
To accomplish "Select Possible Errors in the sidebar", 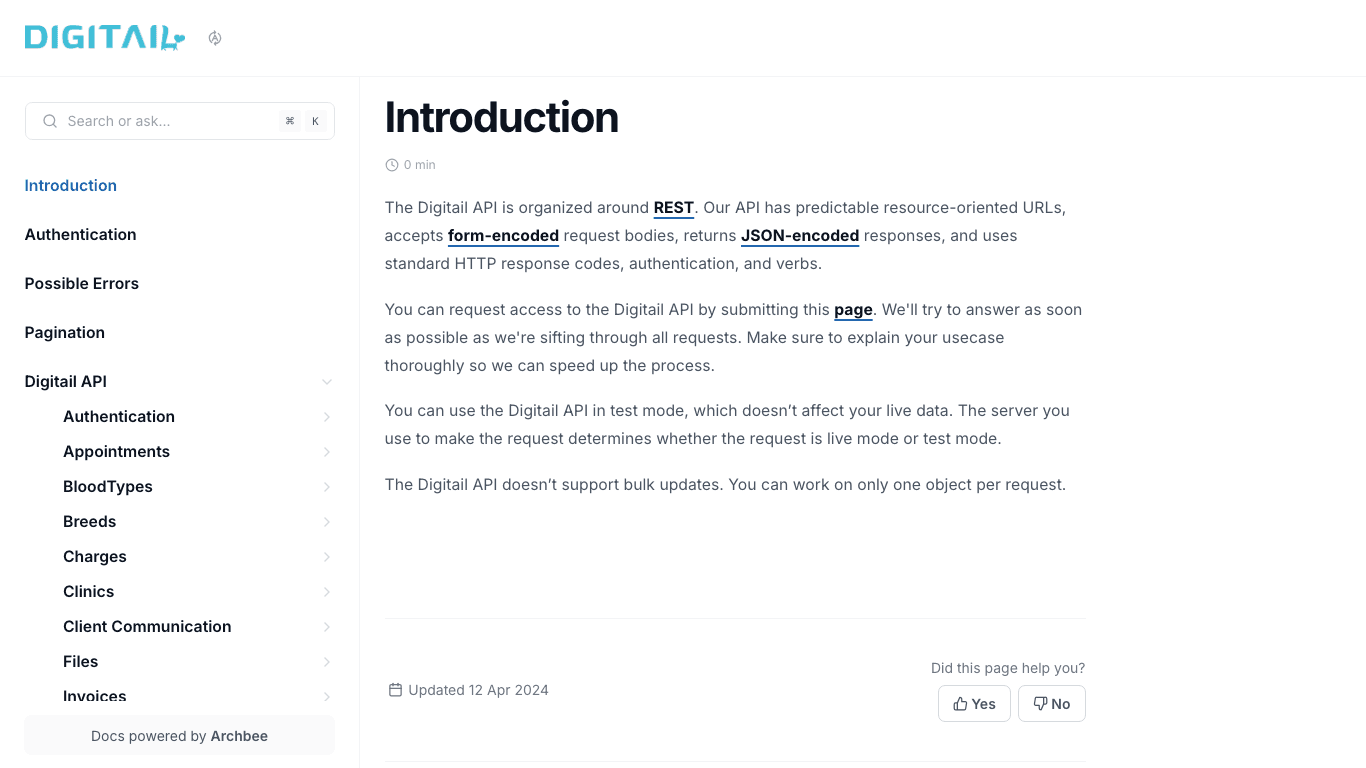I will click(x=81, y=283).
